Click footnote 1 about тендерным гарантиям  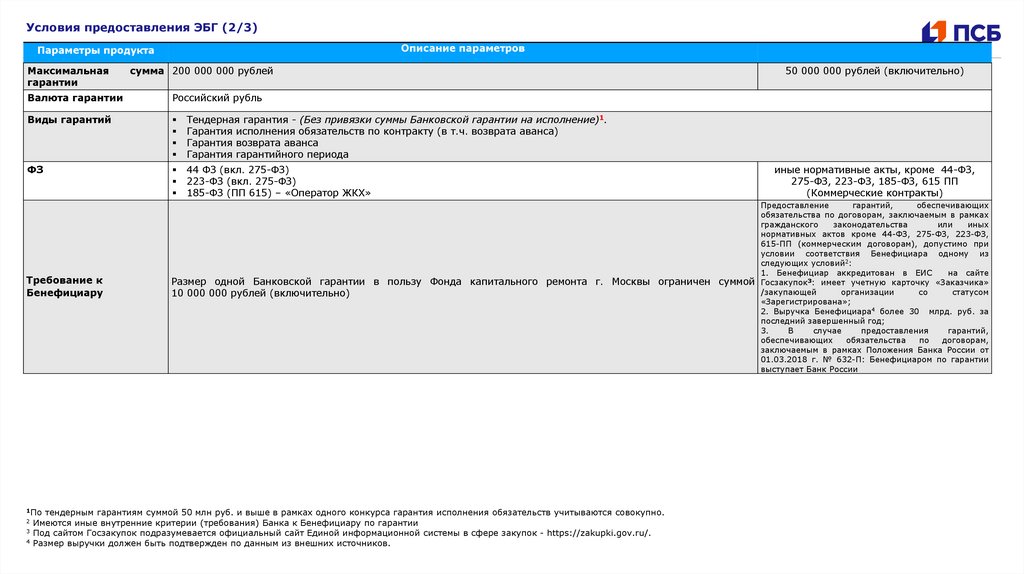pyautogui.click(x=345, y=513)
